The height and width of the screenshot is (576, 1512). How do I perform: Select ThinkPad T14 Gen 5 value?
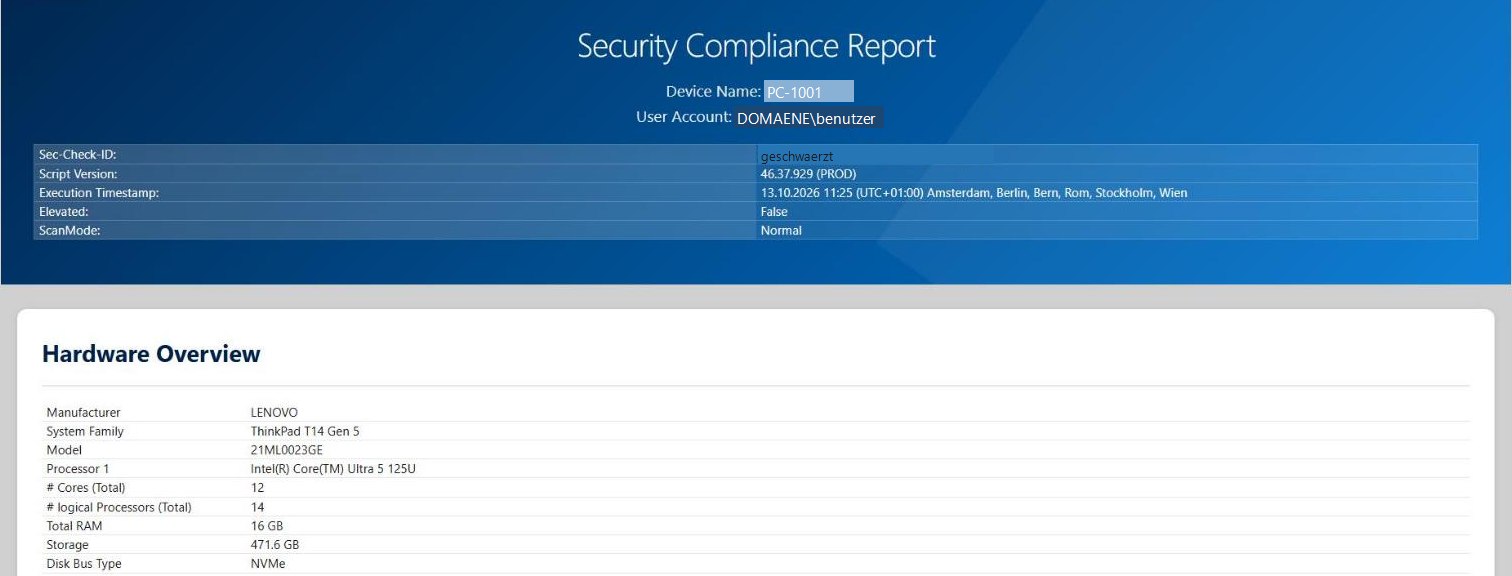coord(304,431)
